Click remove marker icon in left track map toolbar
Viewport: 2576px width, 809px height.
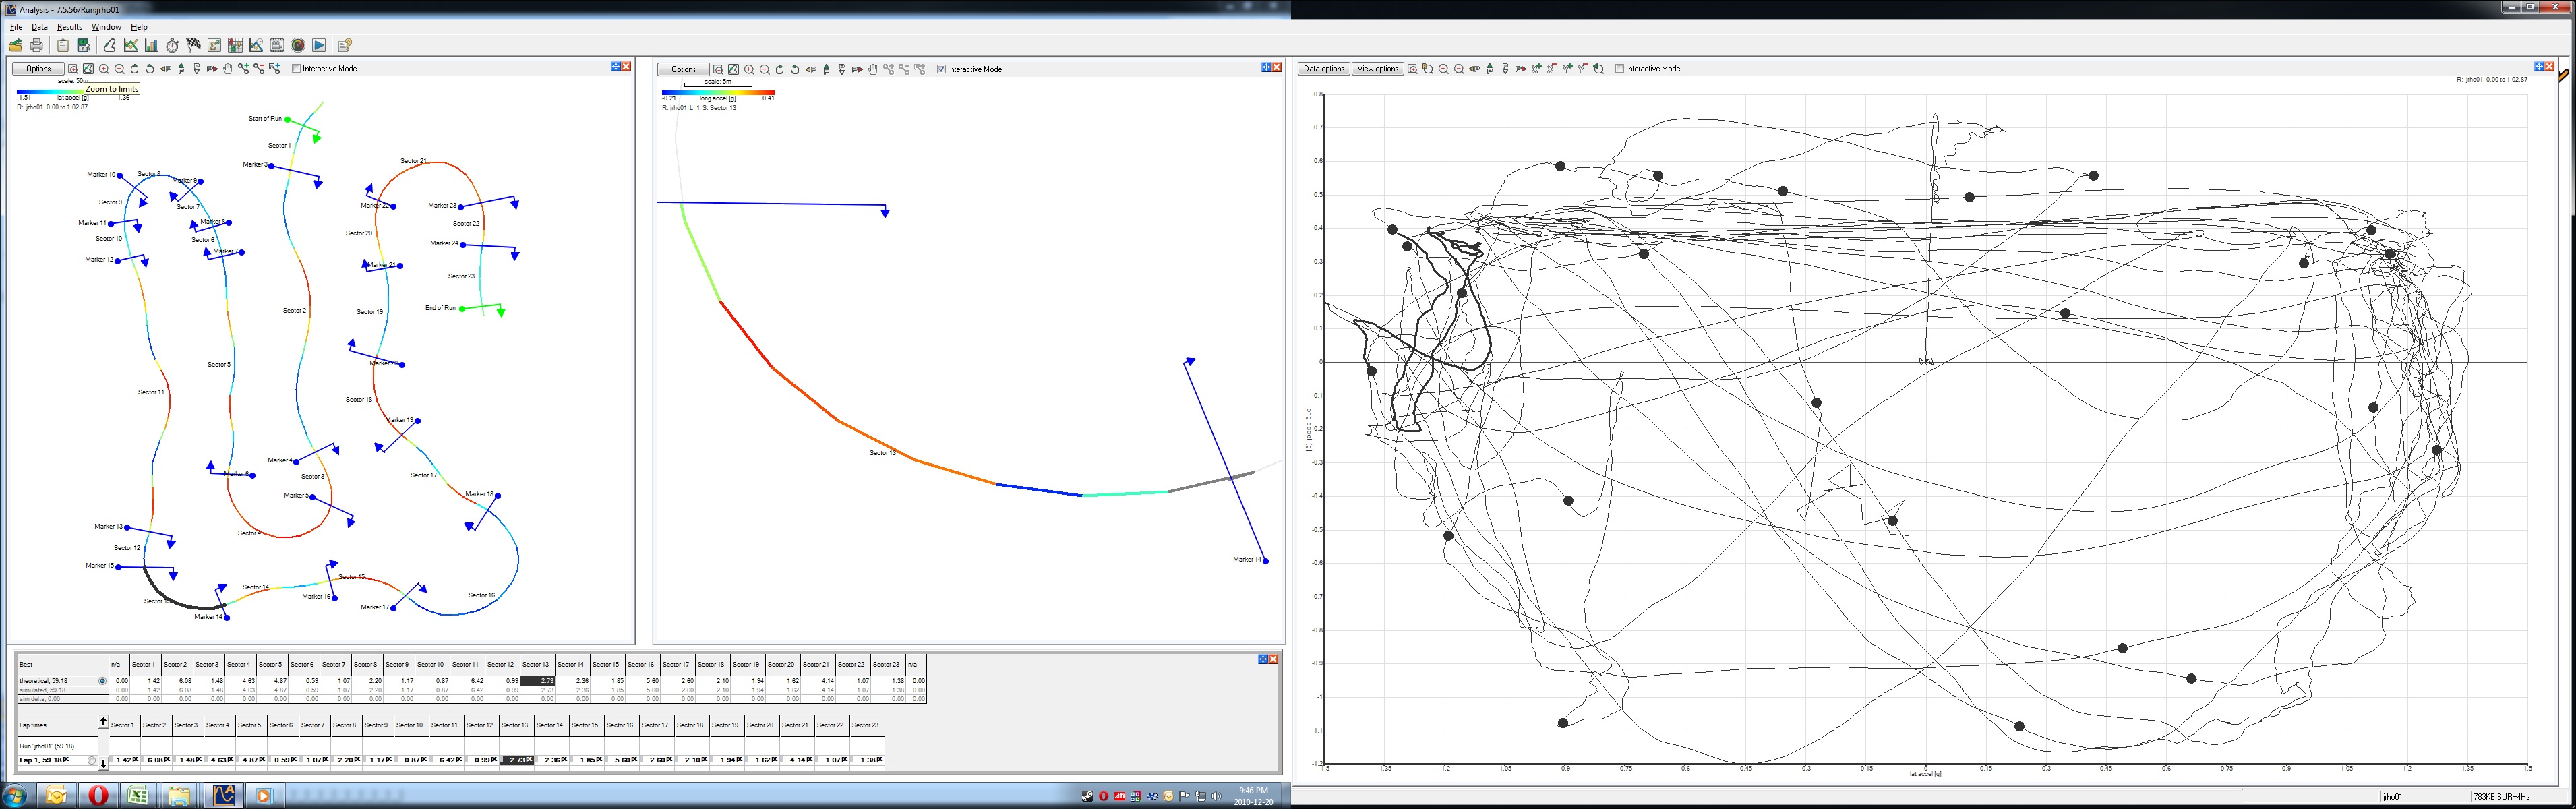coord(259,69)
